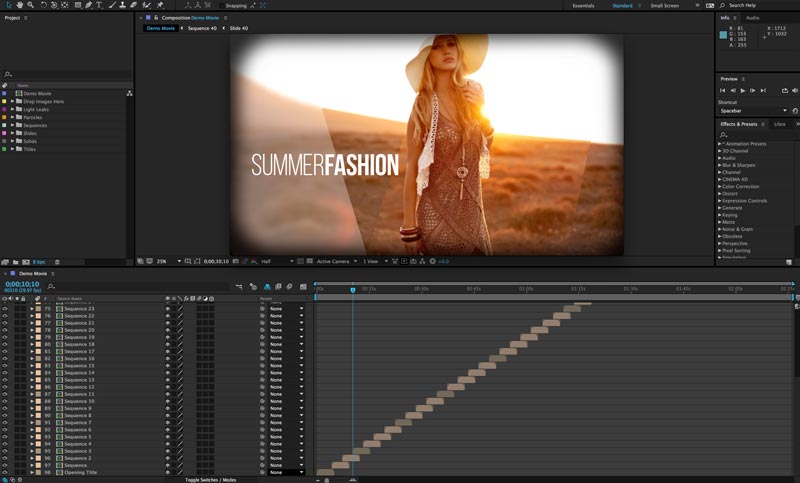Viewport: 800px width, 483px height.
Task: Click the Info panel color sample swatch
Action: (x=723, y=35)
